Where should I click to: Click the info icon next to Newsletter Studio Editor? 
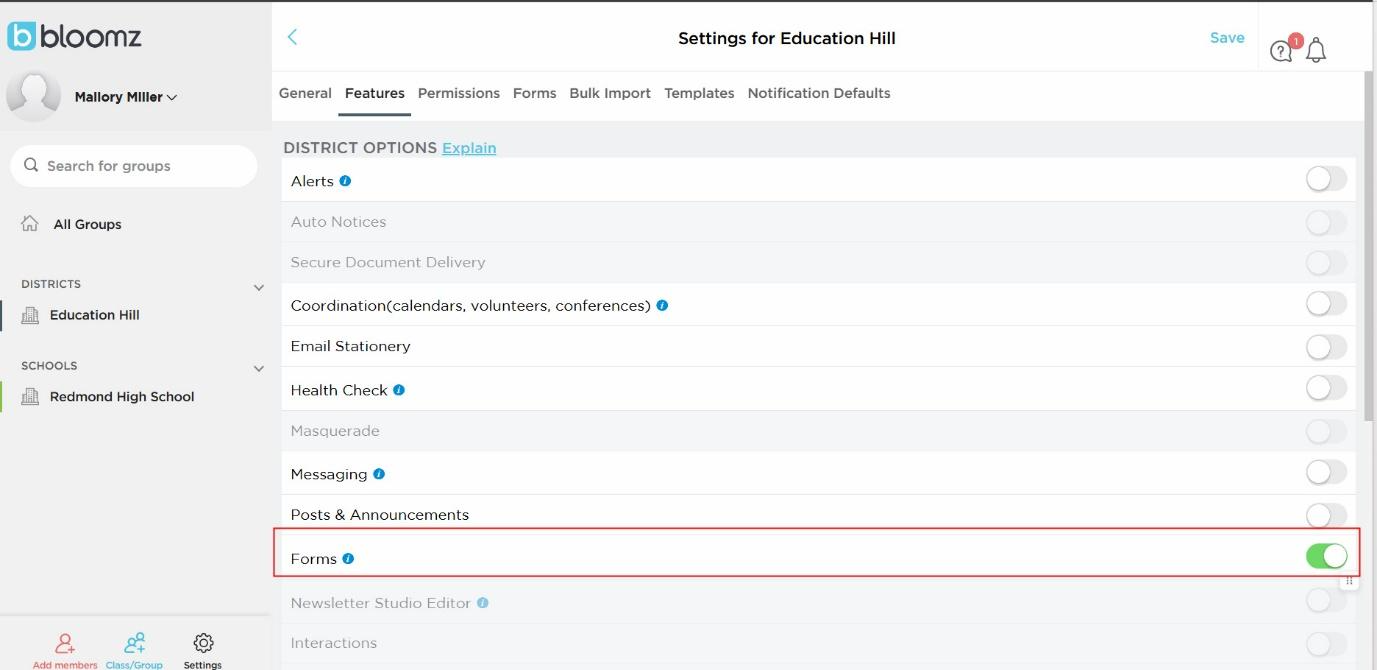(483, 603)
